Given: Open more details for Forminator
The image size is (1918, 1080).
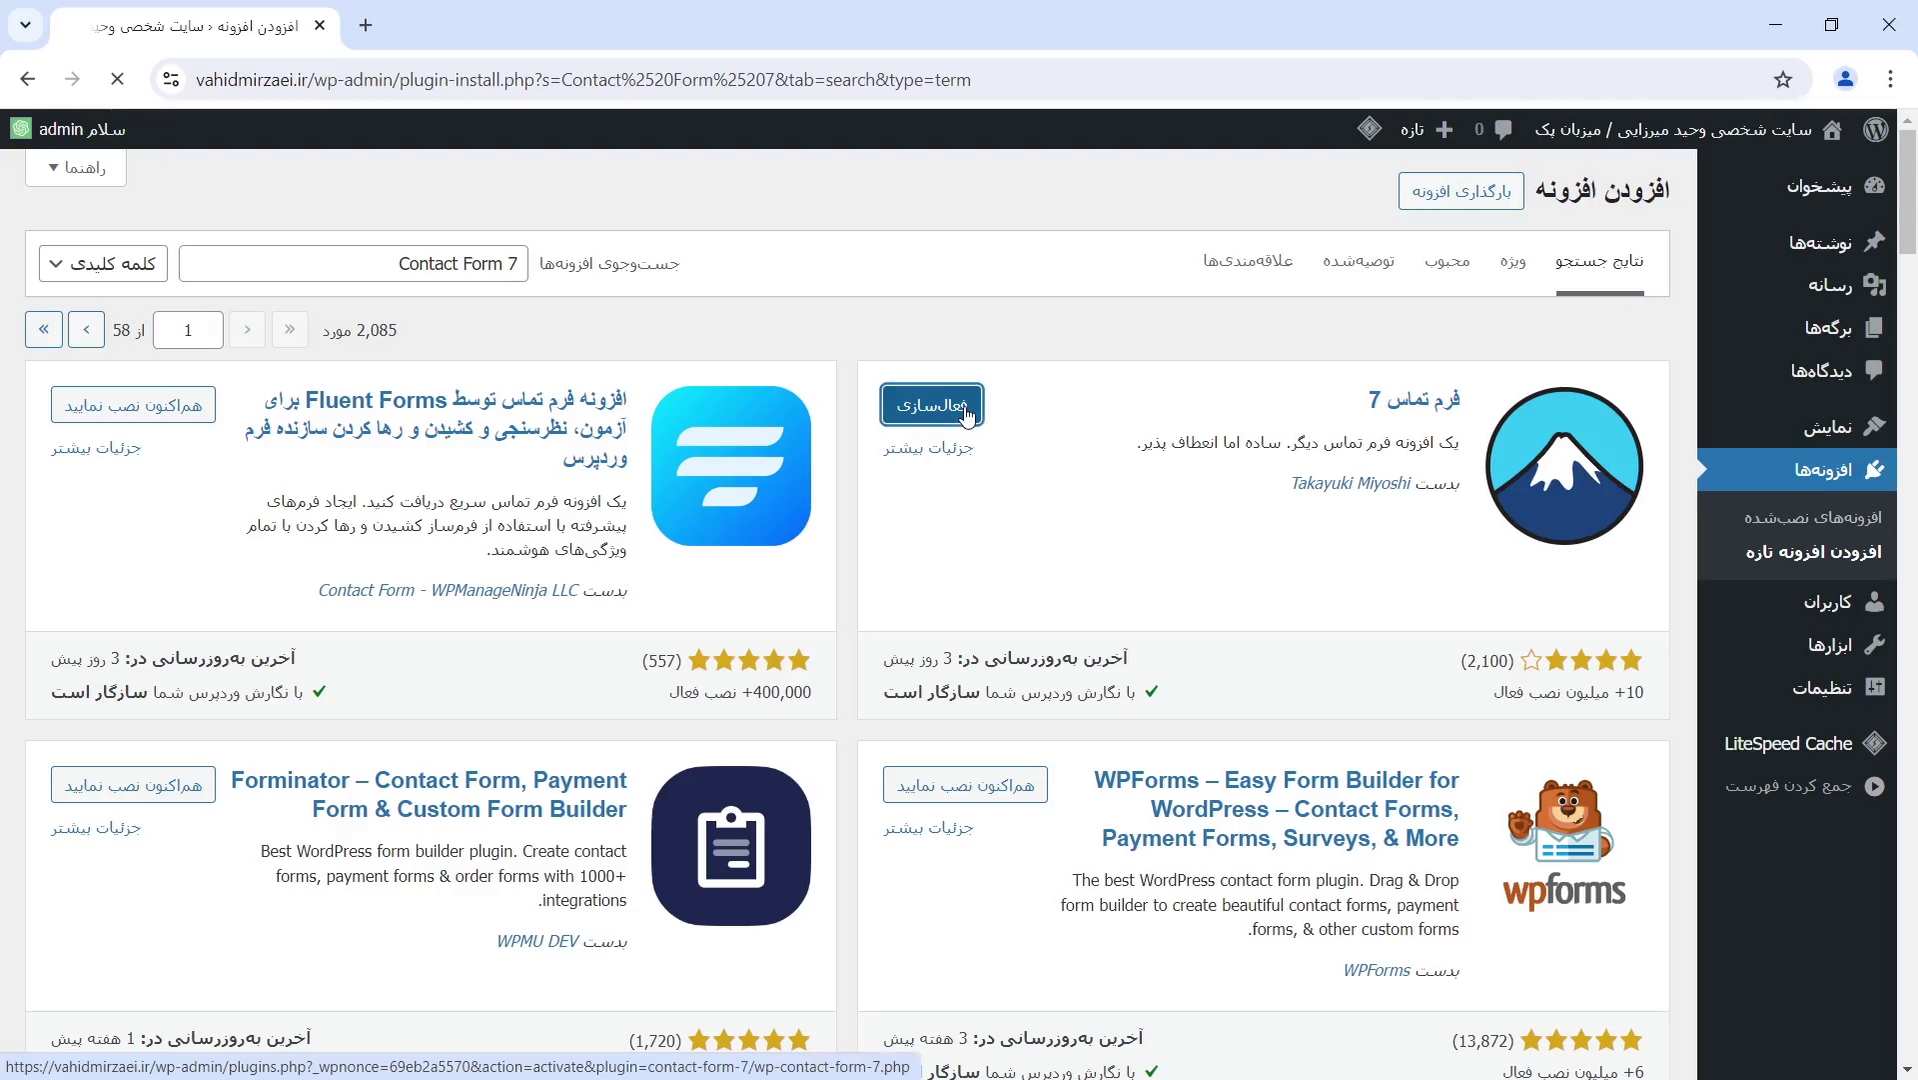Looking at the screenshot, I should [x=96, y=828].
